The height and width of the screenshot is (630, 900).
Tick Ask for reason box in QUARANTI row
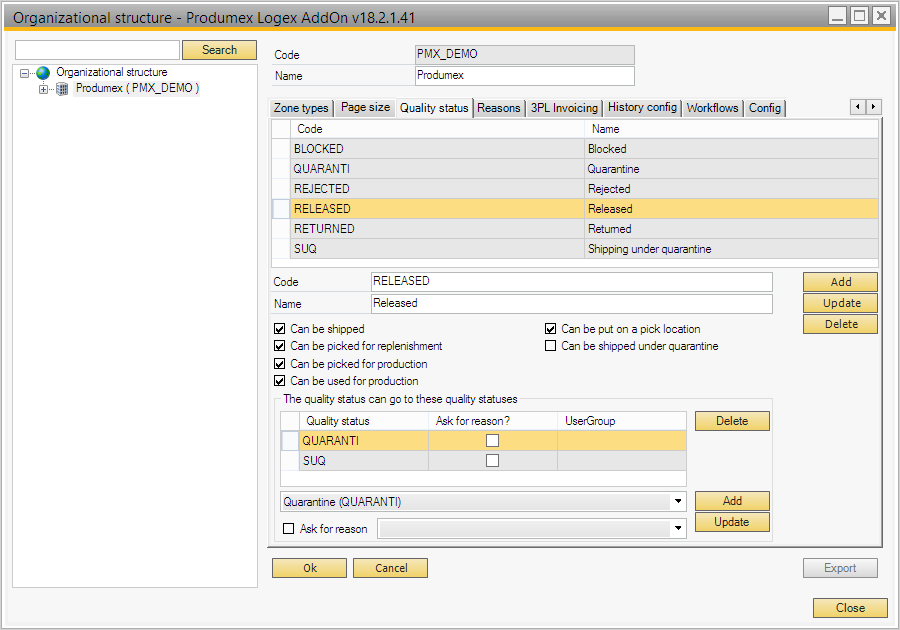492,441
